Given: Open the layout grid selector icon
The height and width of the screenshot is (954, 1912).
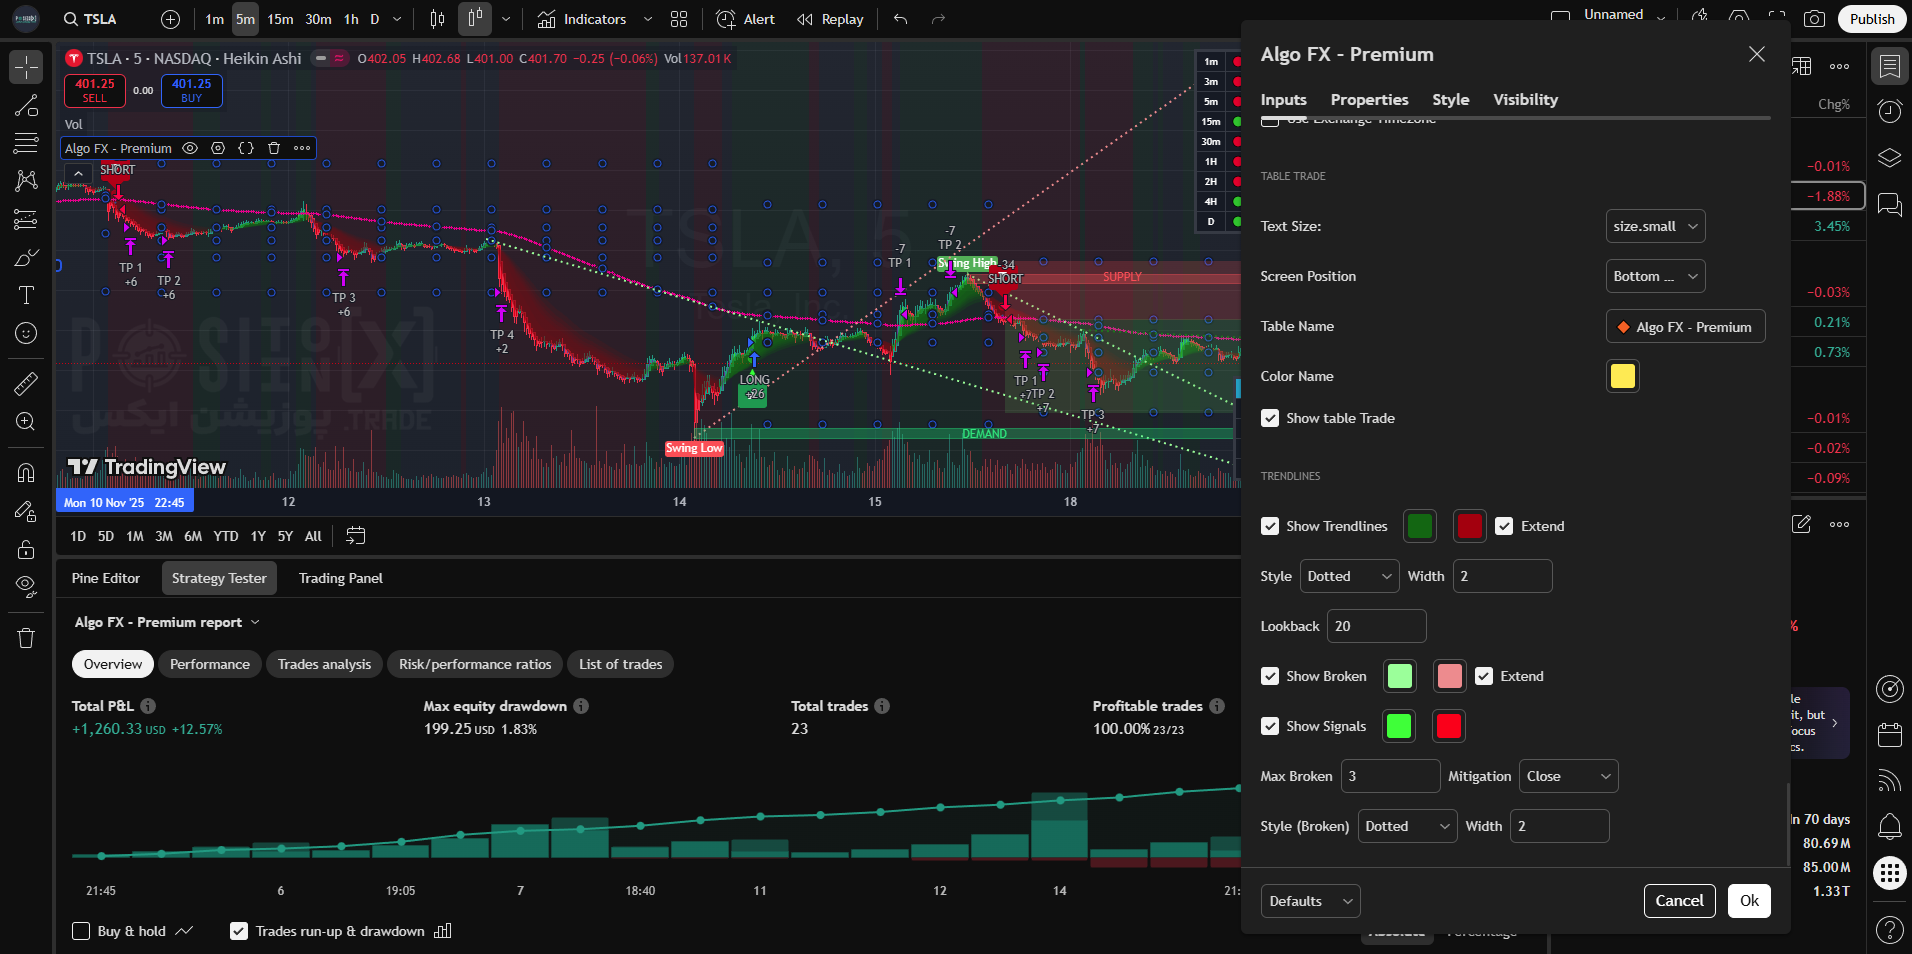Looking at the screenshot, I should click(679, 19).
